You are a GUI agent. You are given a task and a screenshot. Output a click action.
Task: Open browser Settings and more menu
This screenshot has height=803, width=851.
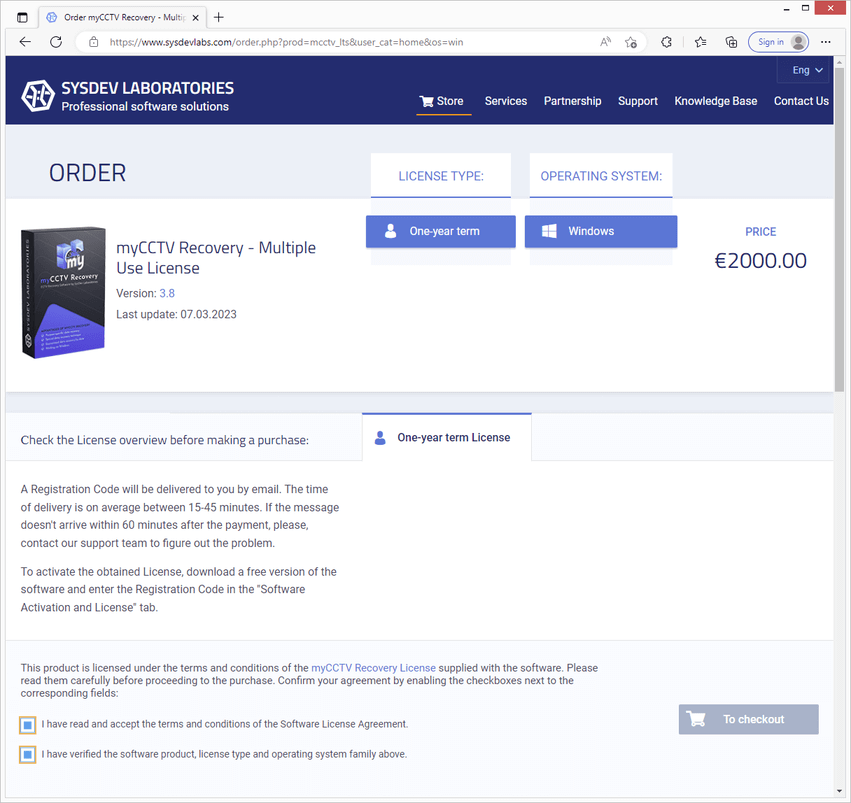click(x=826, y=42)
